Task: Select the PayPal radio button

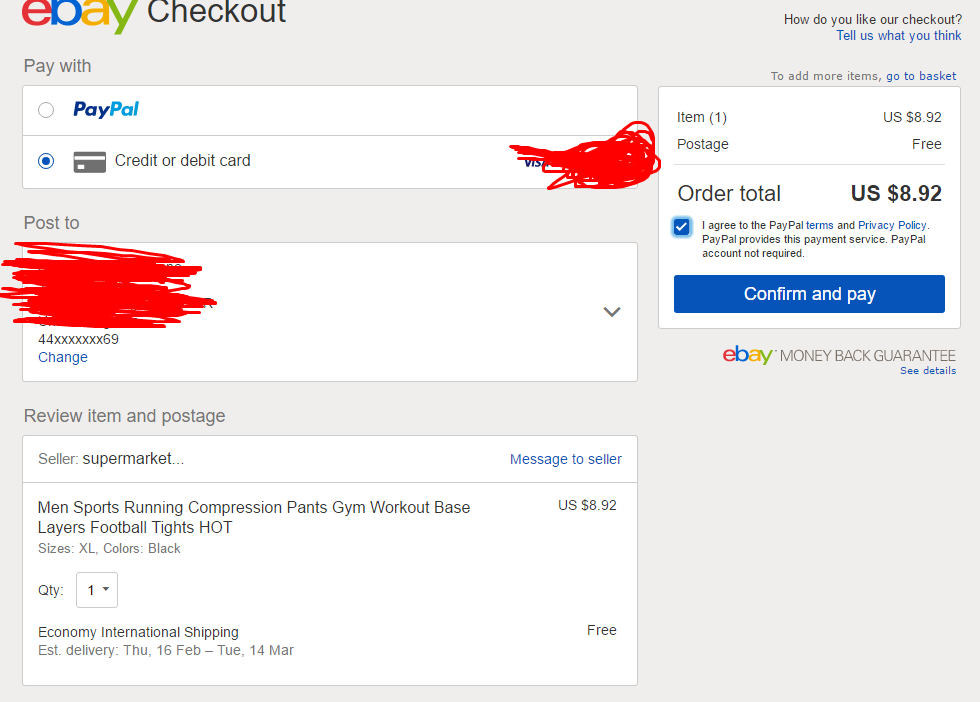Action: (x=46, y=111)
